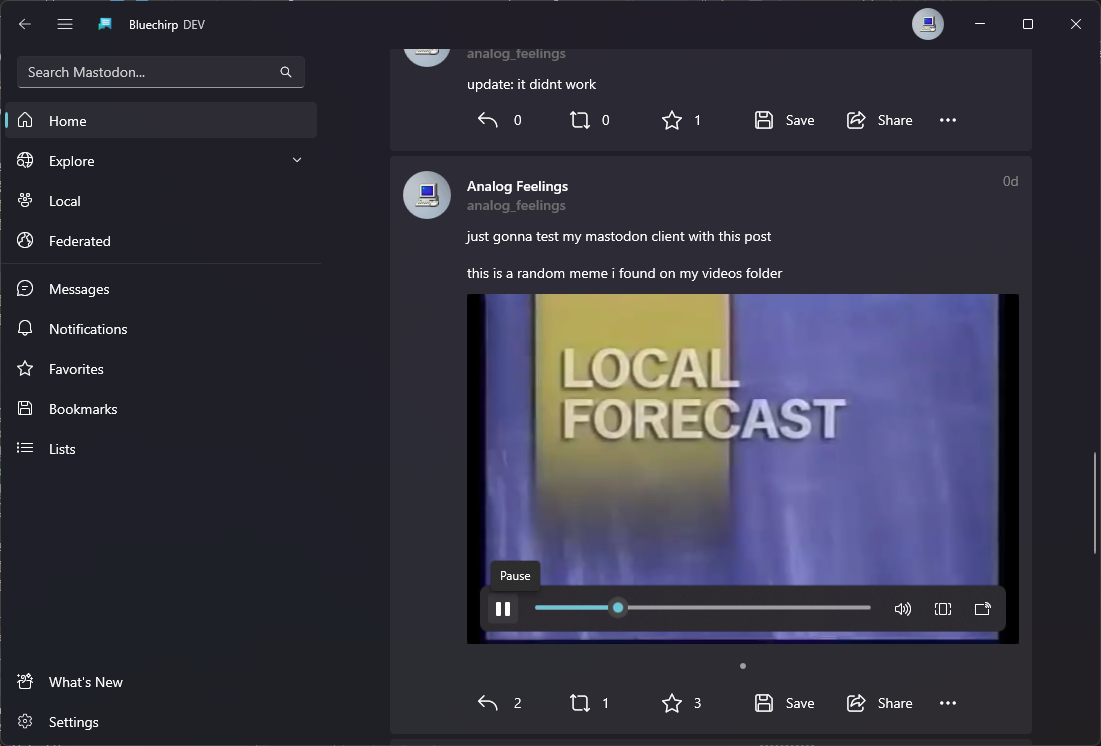
Task: Open Lists
Action: pyautogui.click(x=161, y=449)
